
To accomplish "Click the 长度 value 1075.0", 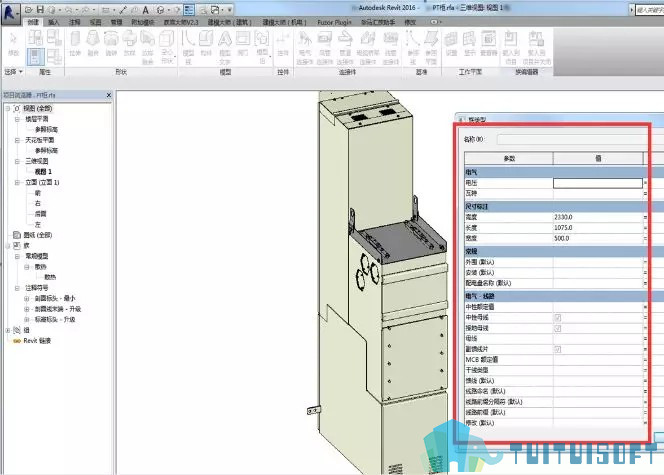I will [563, 228].
